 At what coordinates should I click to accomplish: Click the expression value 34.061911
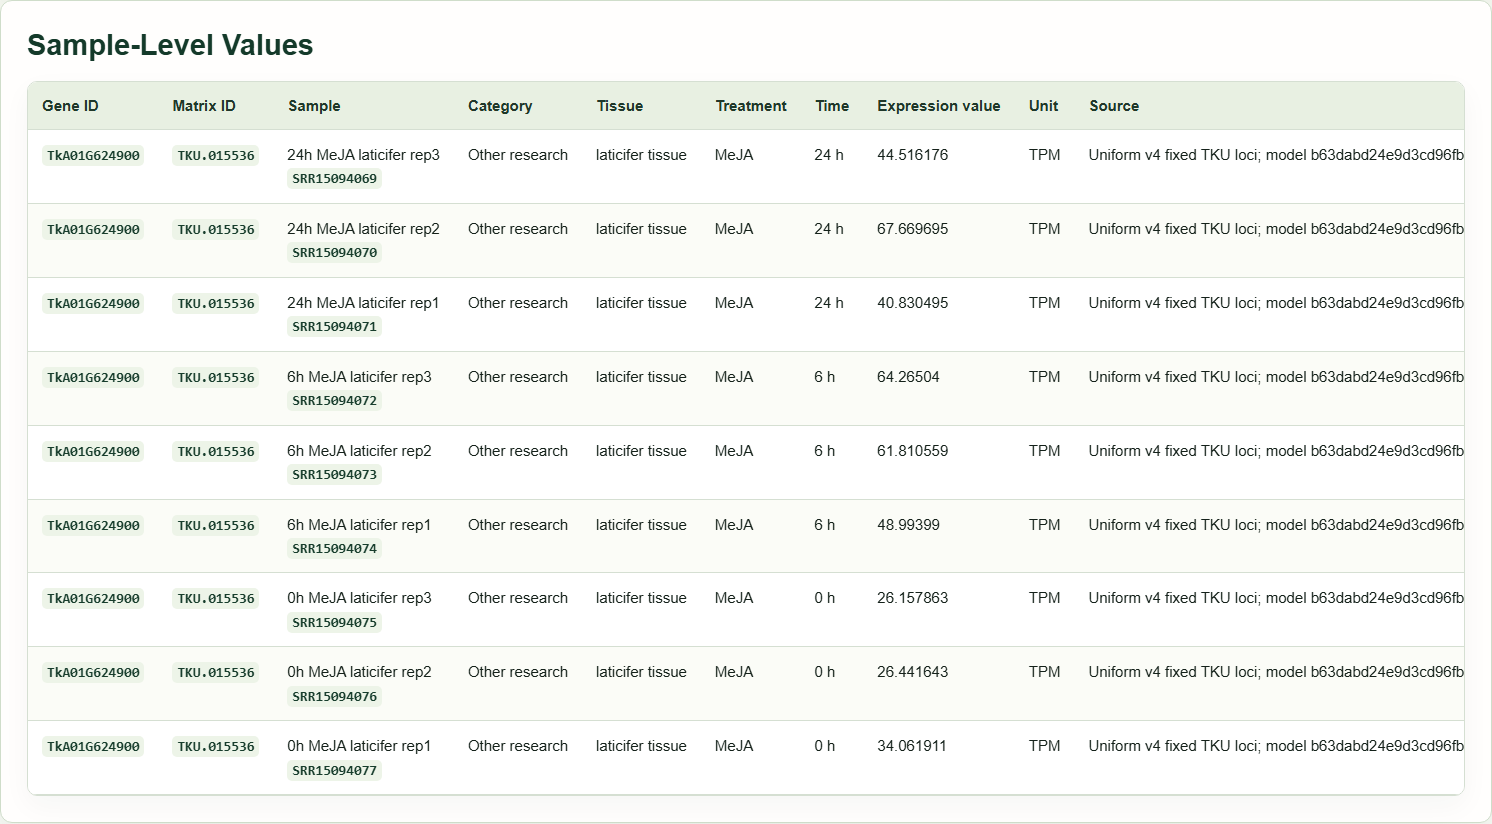click(912, 746)
